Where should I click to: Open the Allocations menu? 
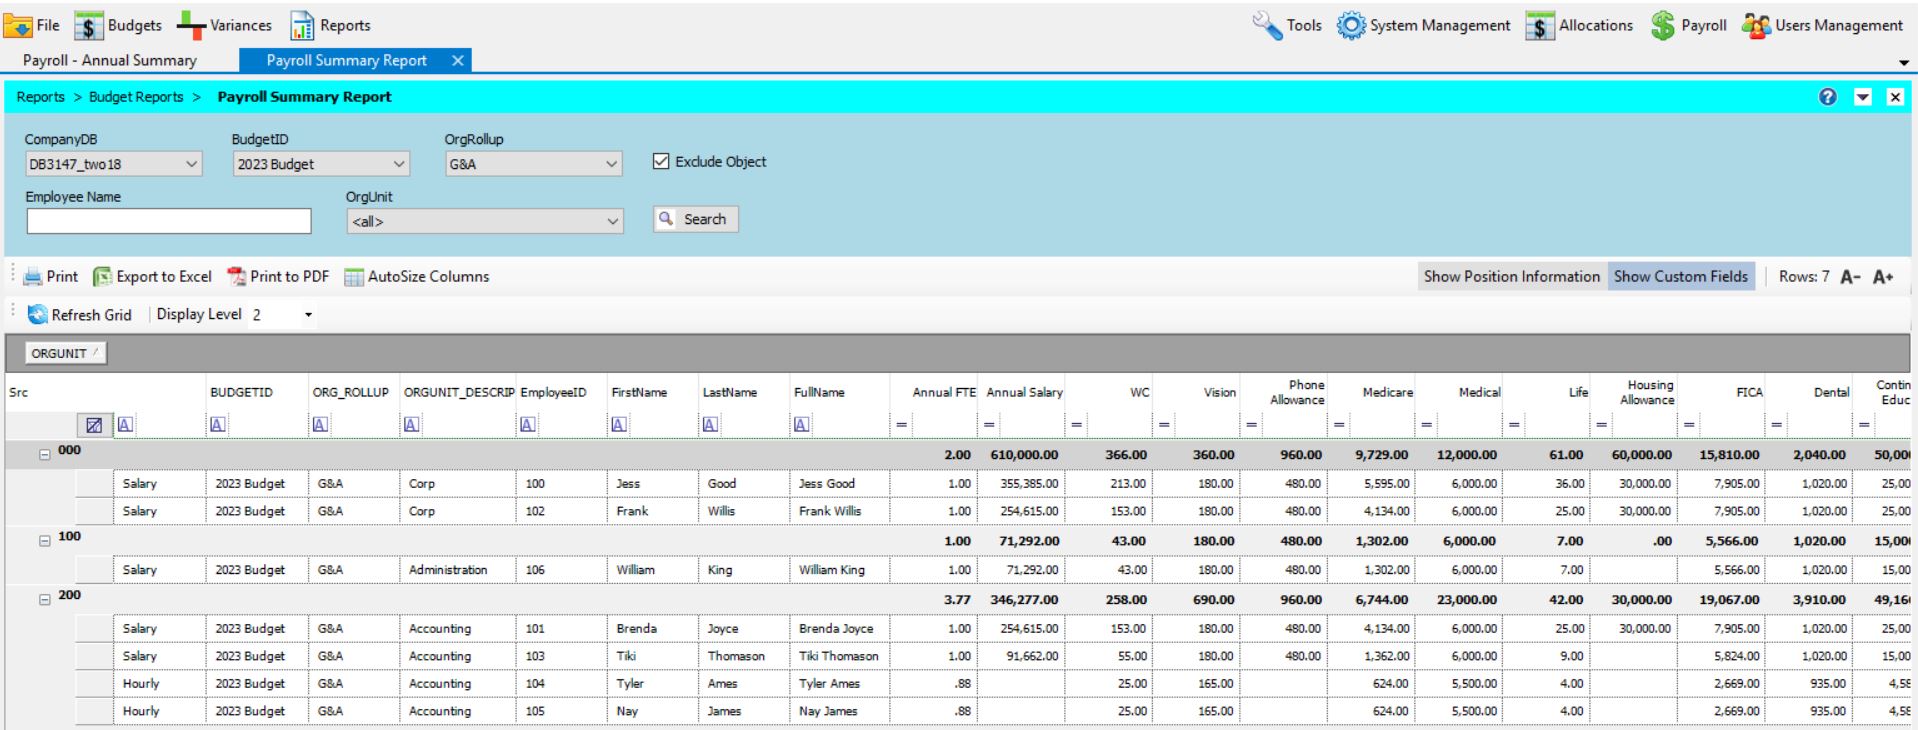(x=1579, y=26)
